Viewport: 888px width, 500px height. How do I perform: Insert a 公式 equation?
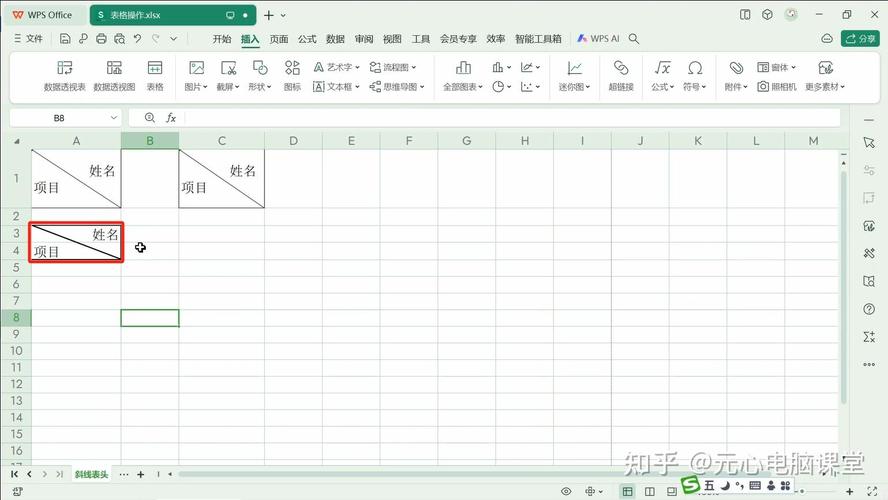coord(662,76)
